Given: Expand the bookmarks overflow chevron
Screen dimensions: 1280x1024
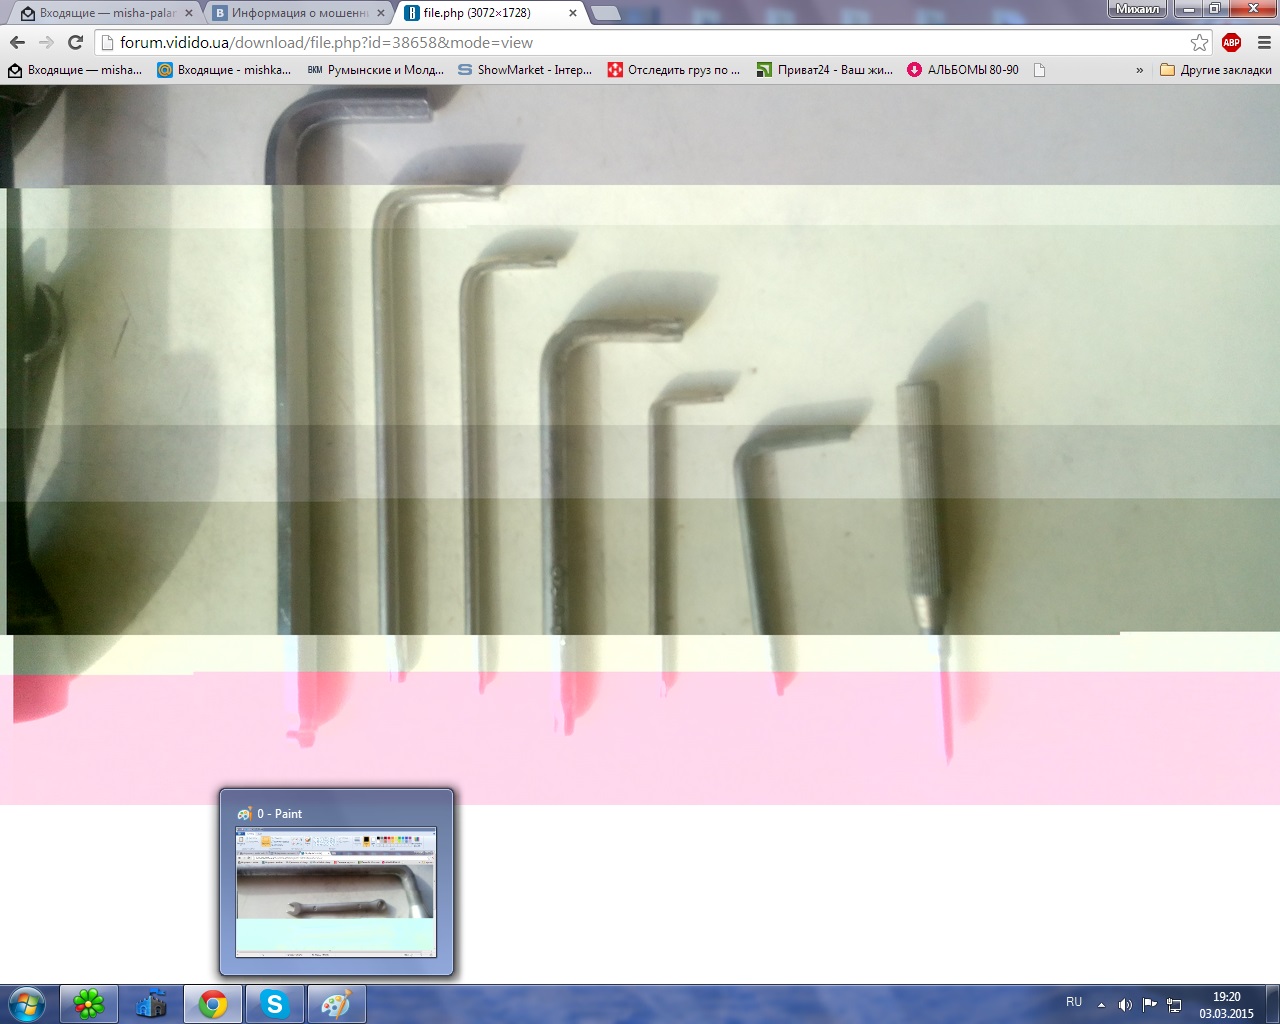Looking at the screenshot, I should click(x=1139, y=70).
